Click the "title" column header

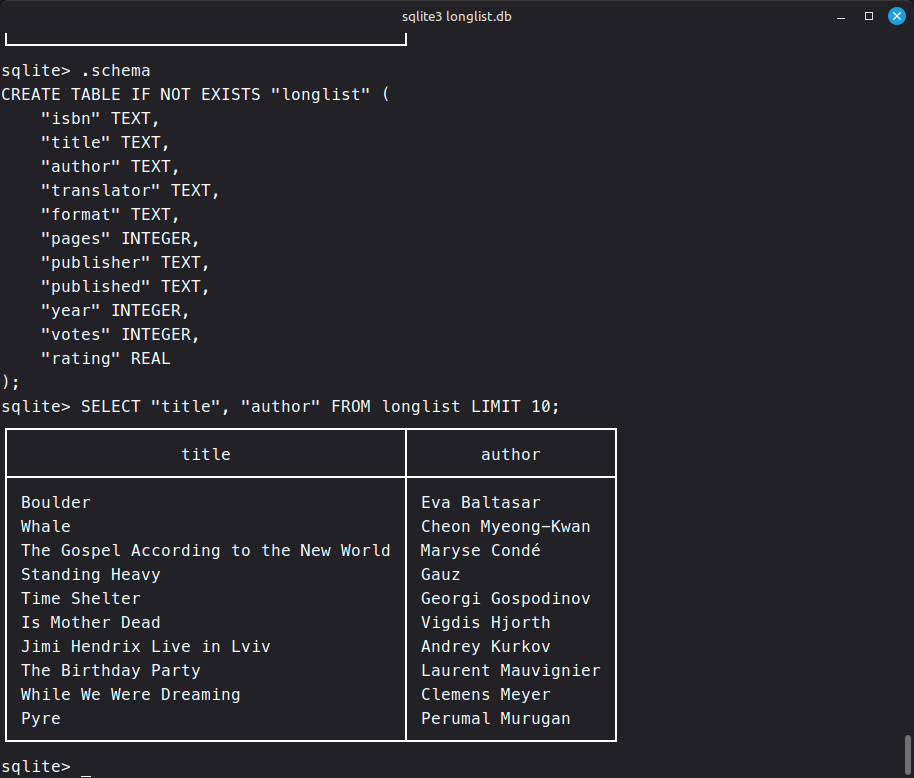(x=206, y=454)
